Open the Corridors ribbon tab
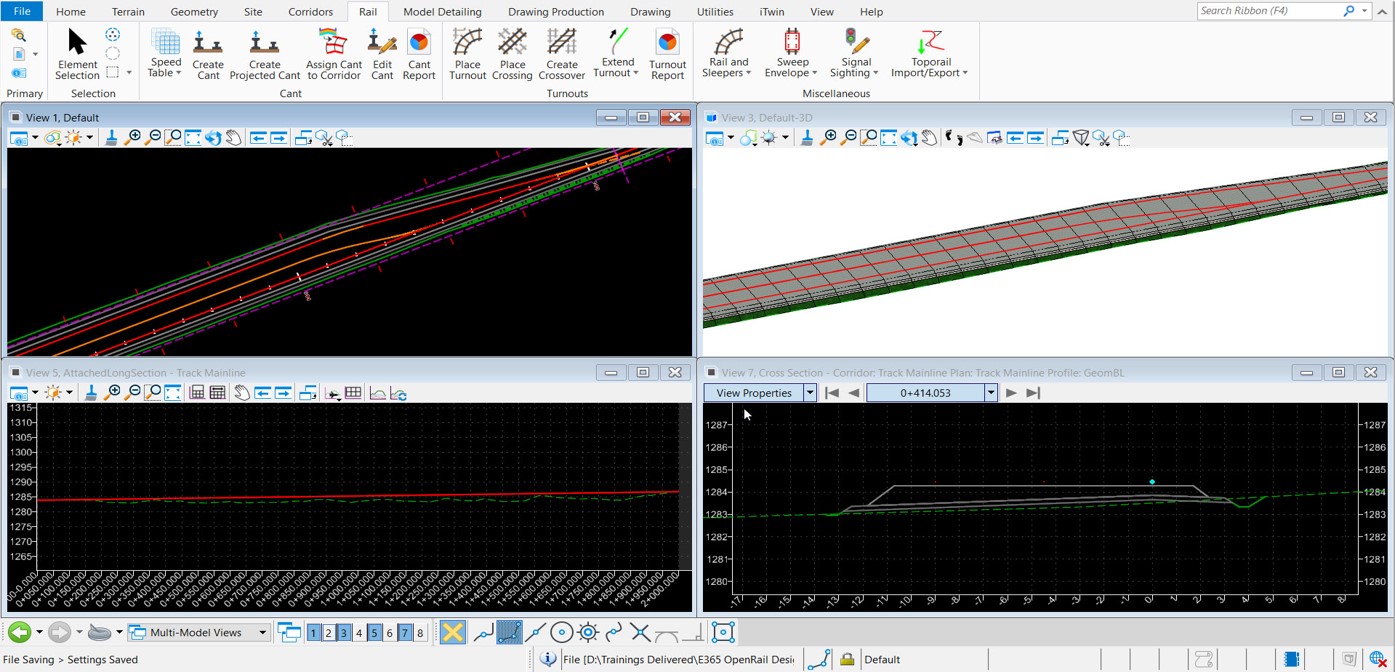Screen dimensions: 1395x672 [x=310, y=11]
